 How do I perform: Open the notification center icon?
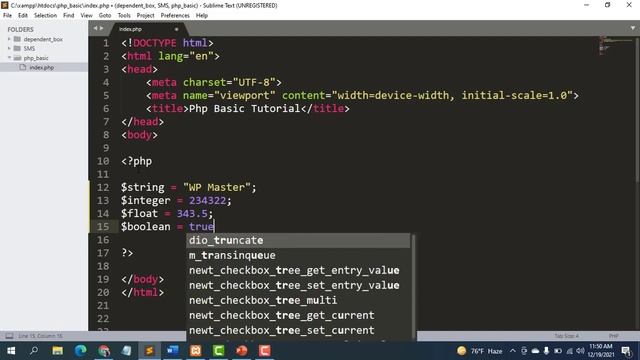click(626, 351)
